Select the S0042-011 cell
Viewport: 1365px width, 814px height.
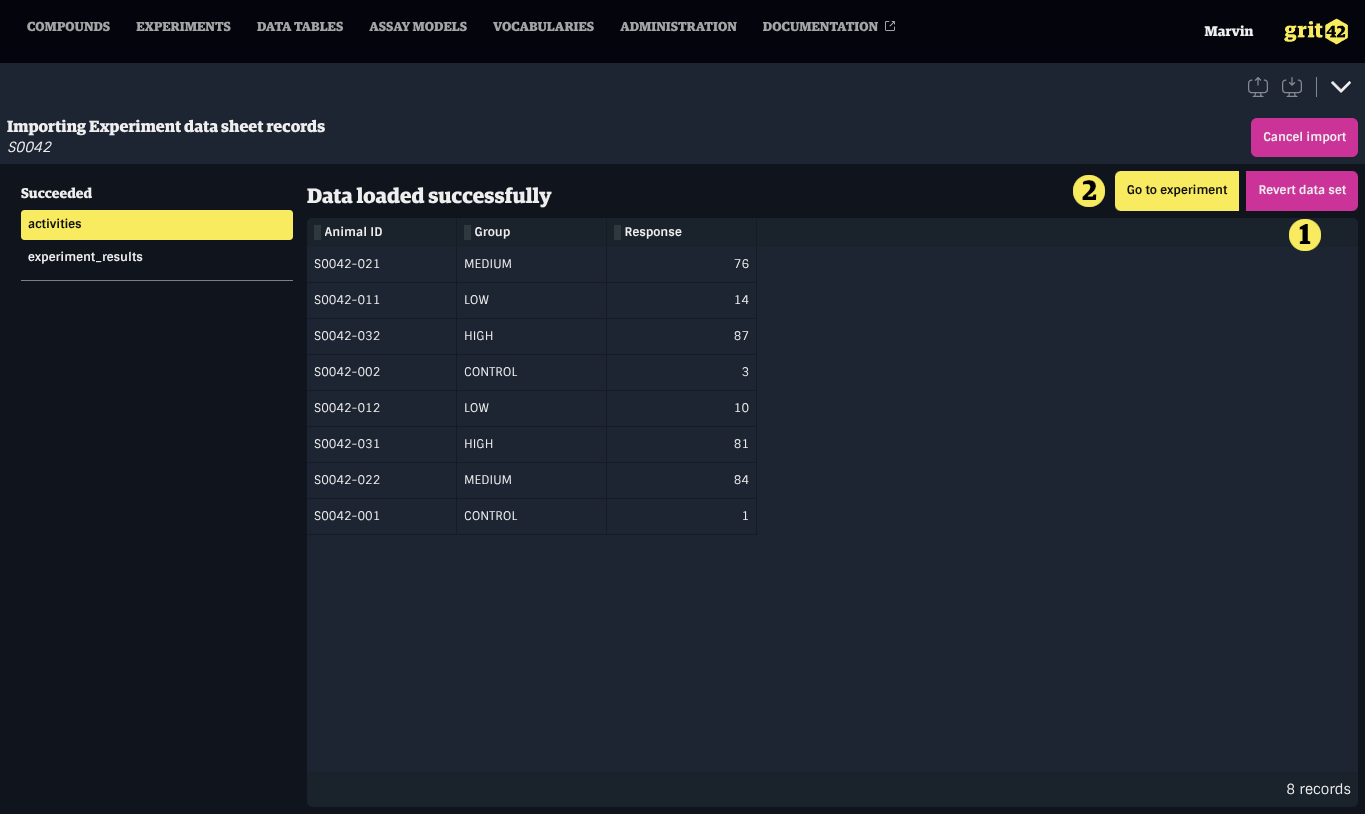click(x=382, y=300)
